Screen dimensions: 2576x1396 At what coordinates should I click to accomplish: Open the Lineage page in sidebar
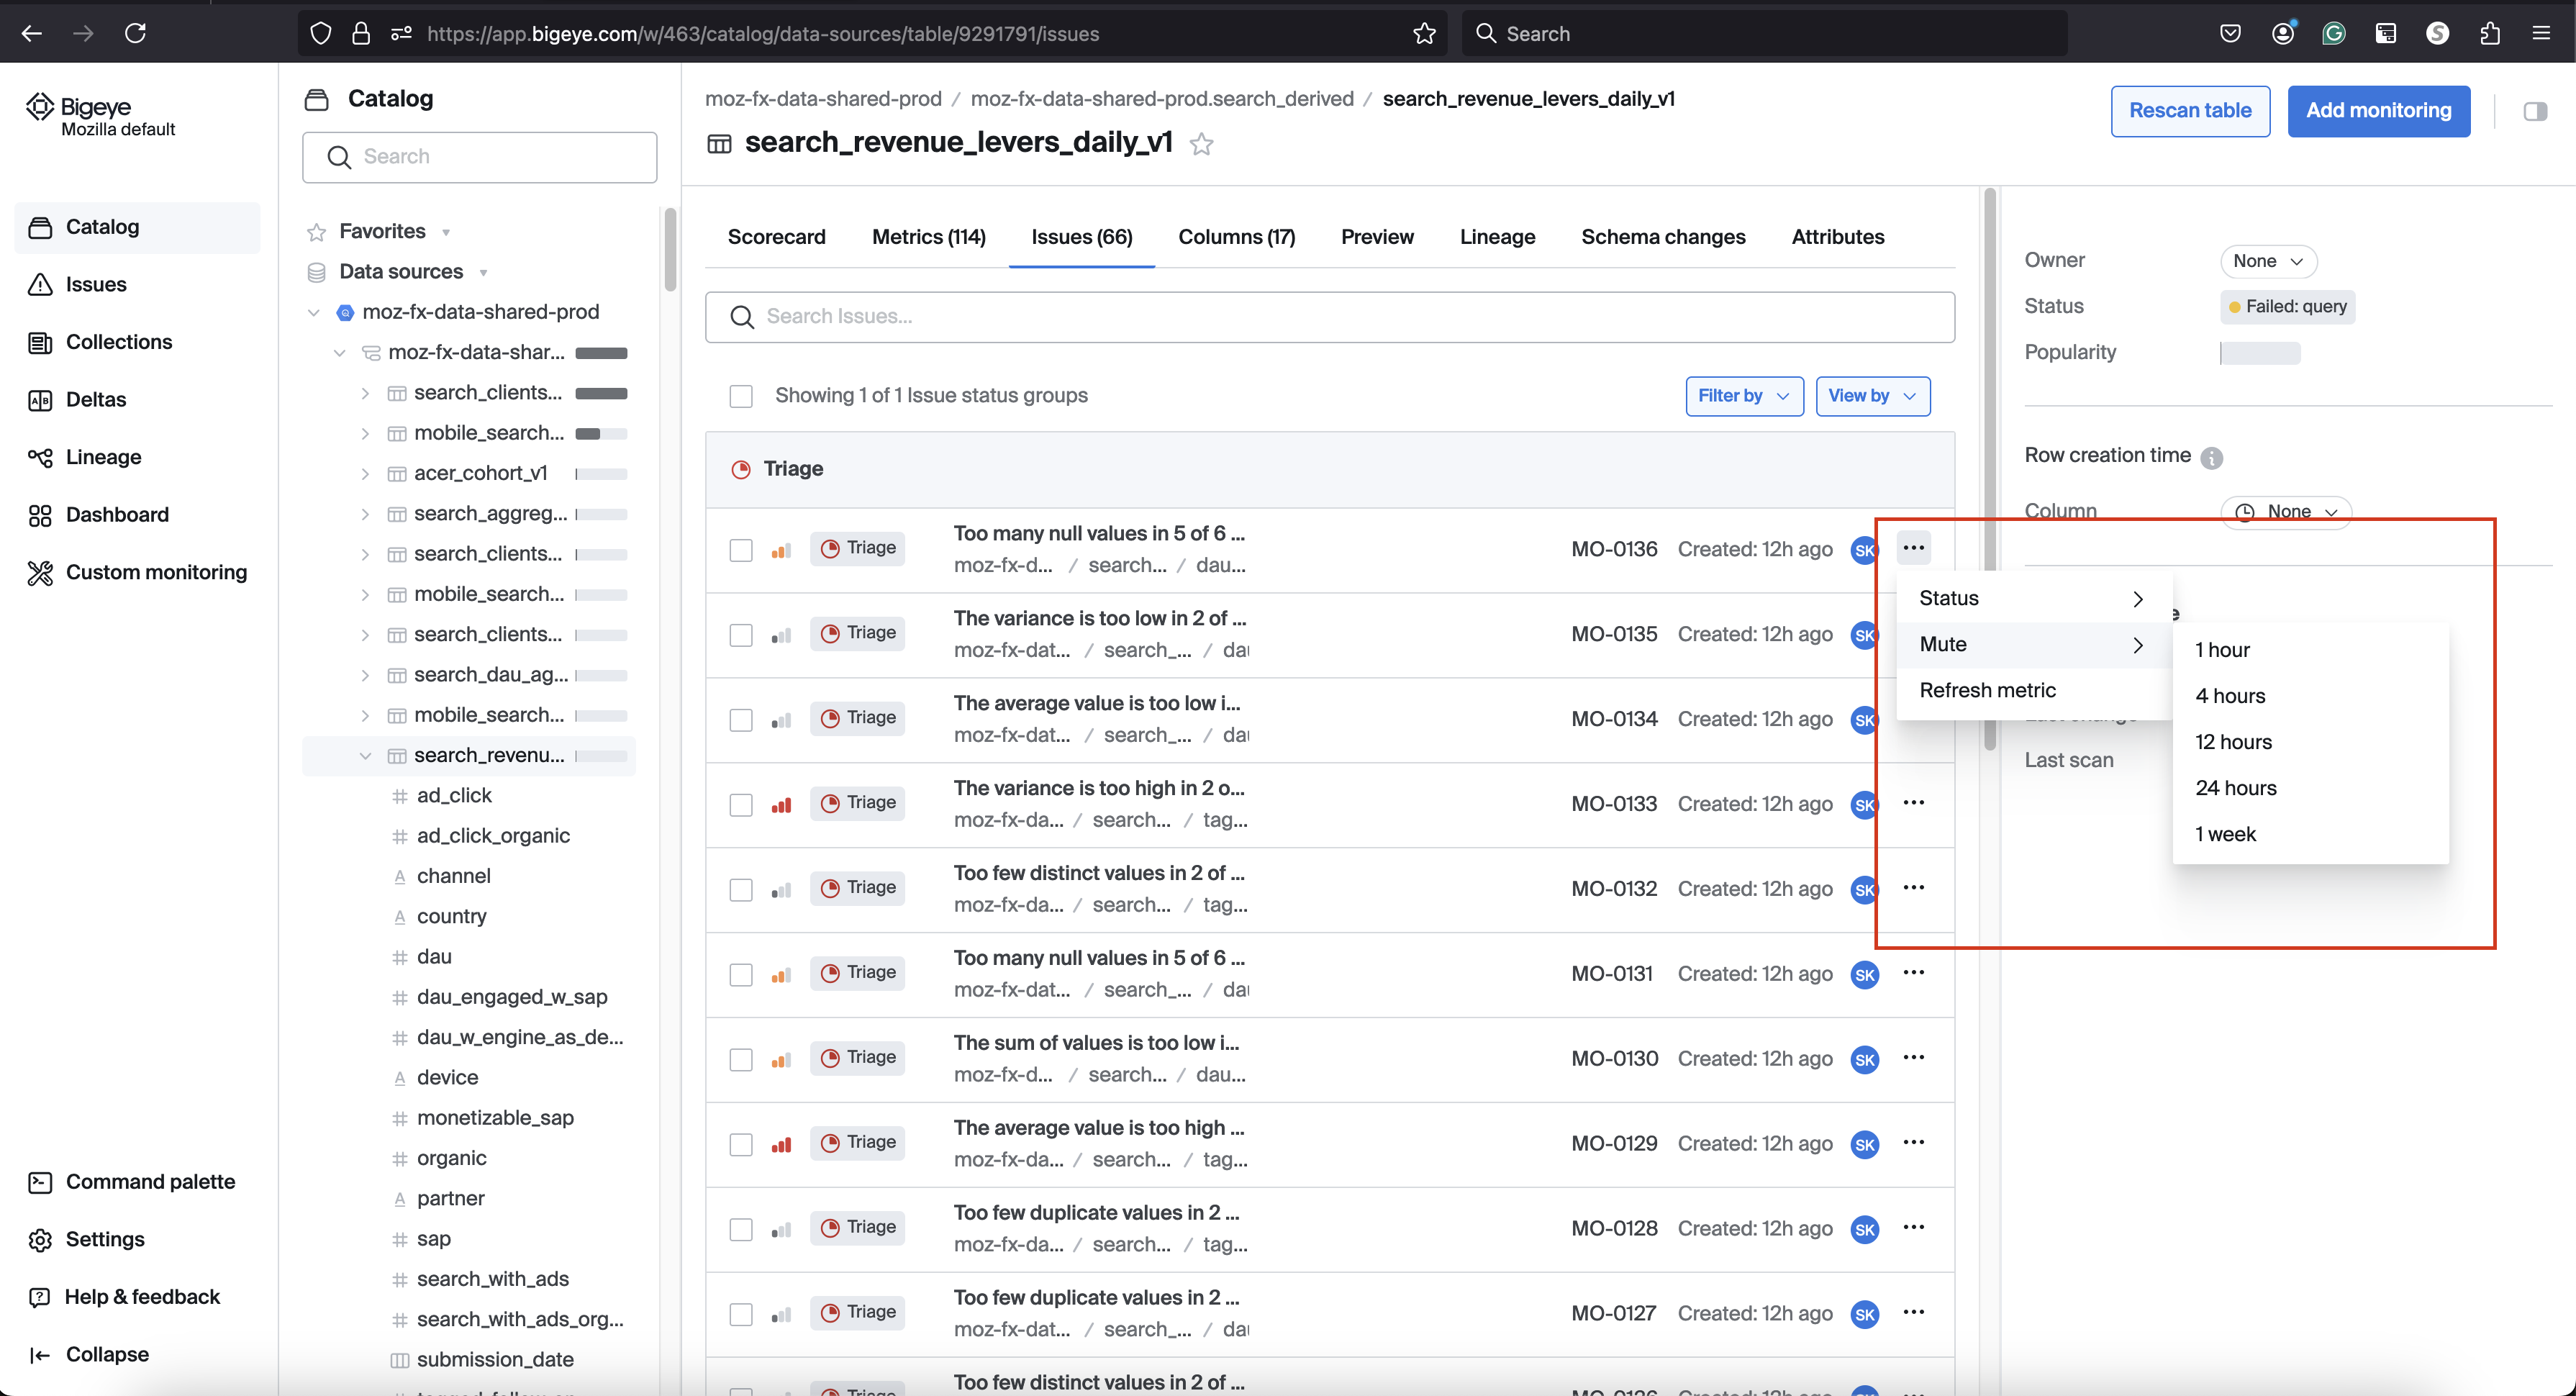103,457
